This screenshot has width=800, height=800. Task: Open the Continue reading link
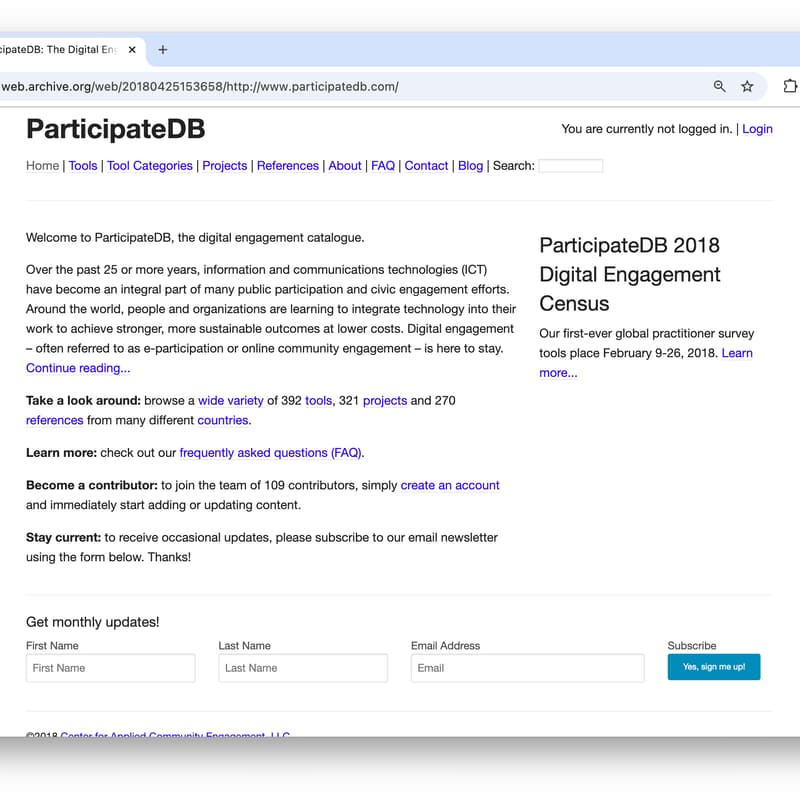tap(77, 368)
